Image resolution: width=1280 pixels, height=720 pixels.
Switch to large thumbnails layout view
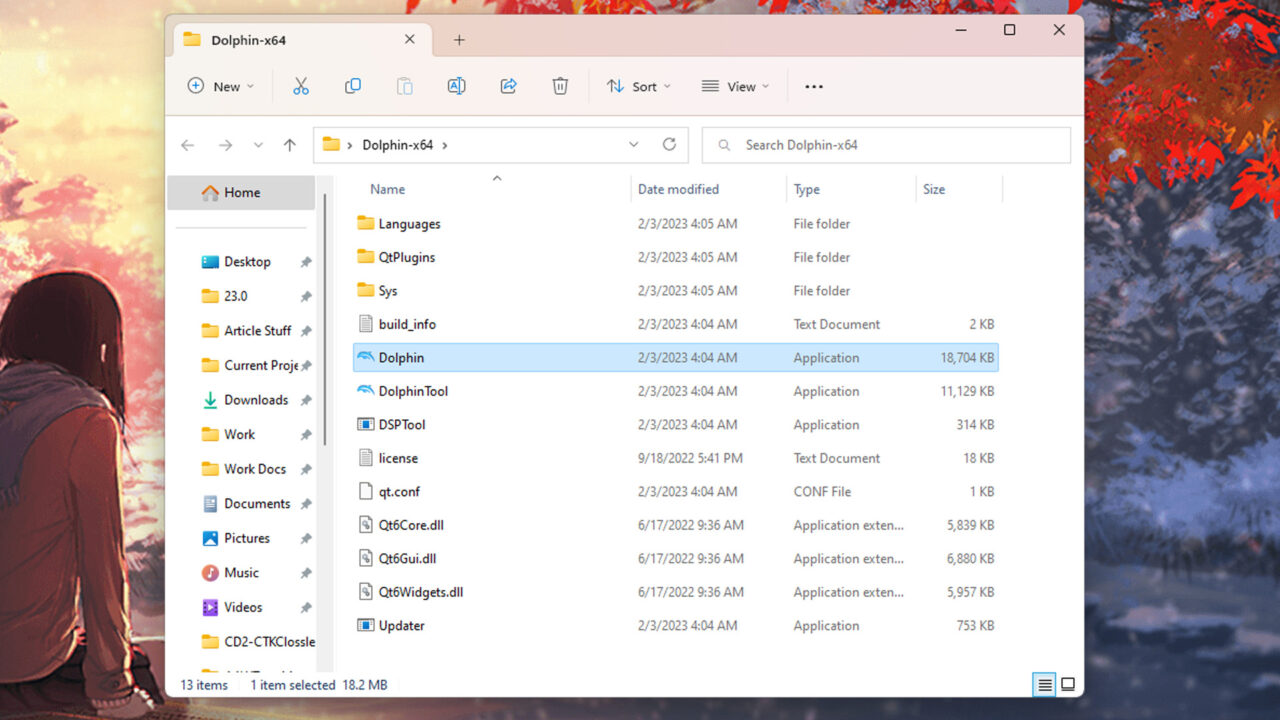click(x=1068, y=684)
